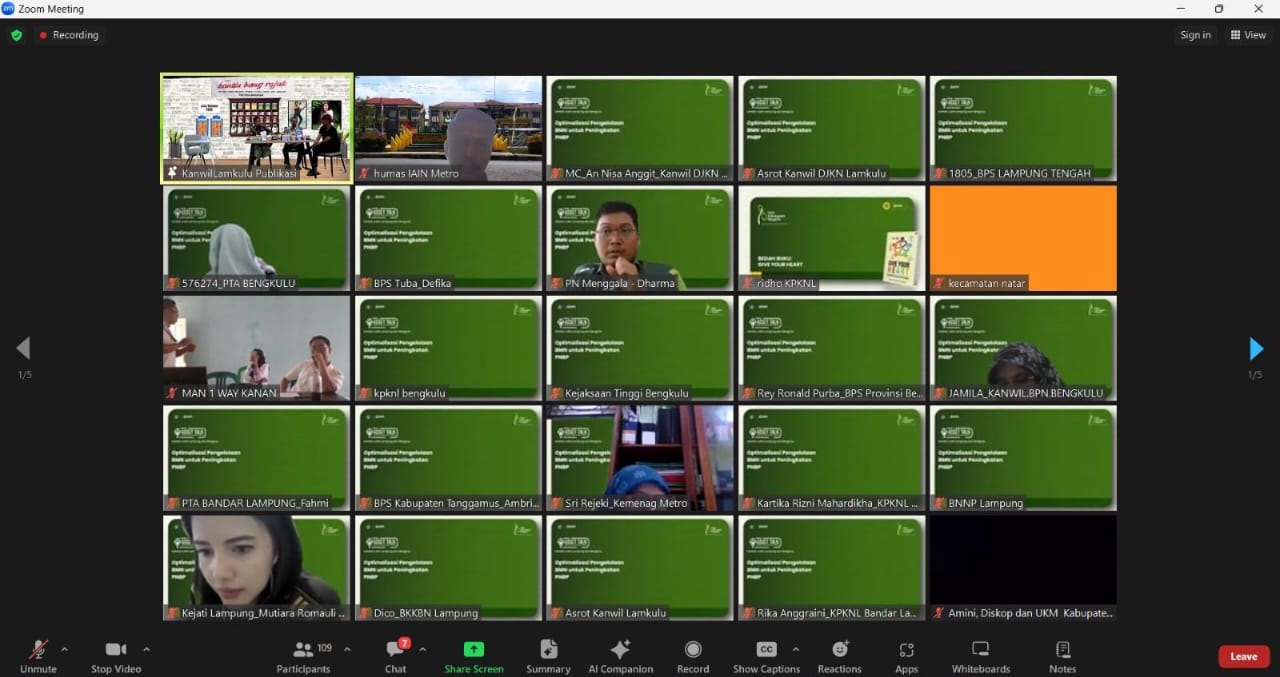Expand video options arrow beside Stop Video
Screen dimensions: 1280x677
tap(146, 649)
